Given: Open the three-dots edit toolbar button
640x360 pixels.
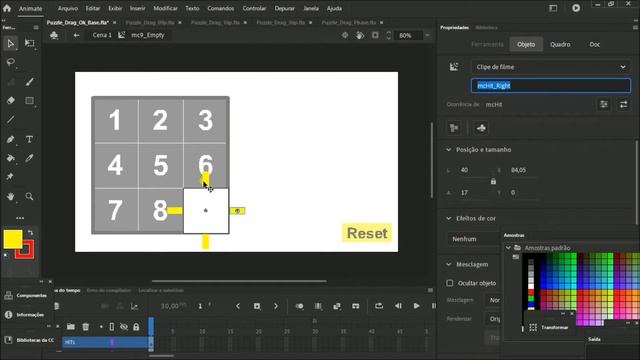Looking at the screenshot, I should click(x=20, y=218).
